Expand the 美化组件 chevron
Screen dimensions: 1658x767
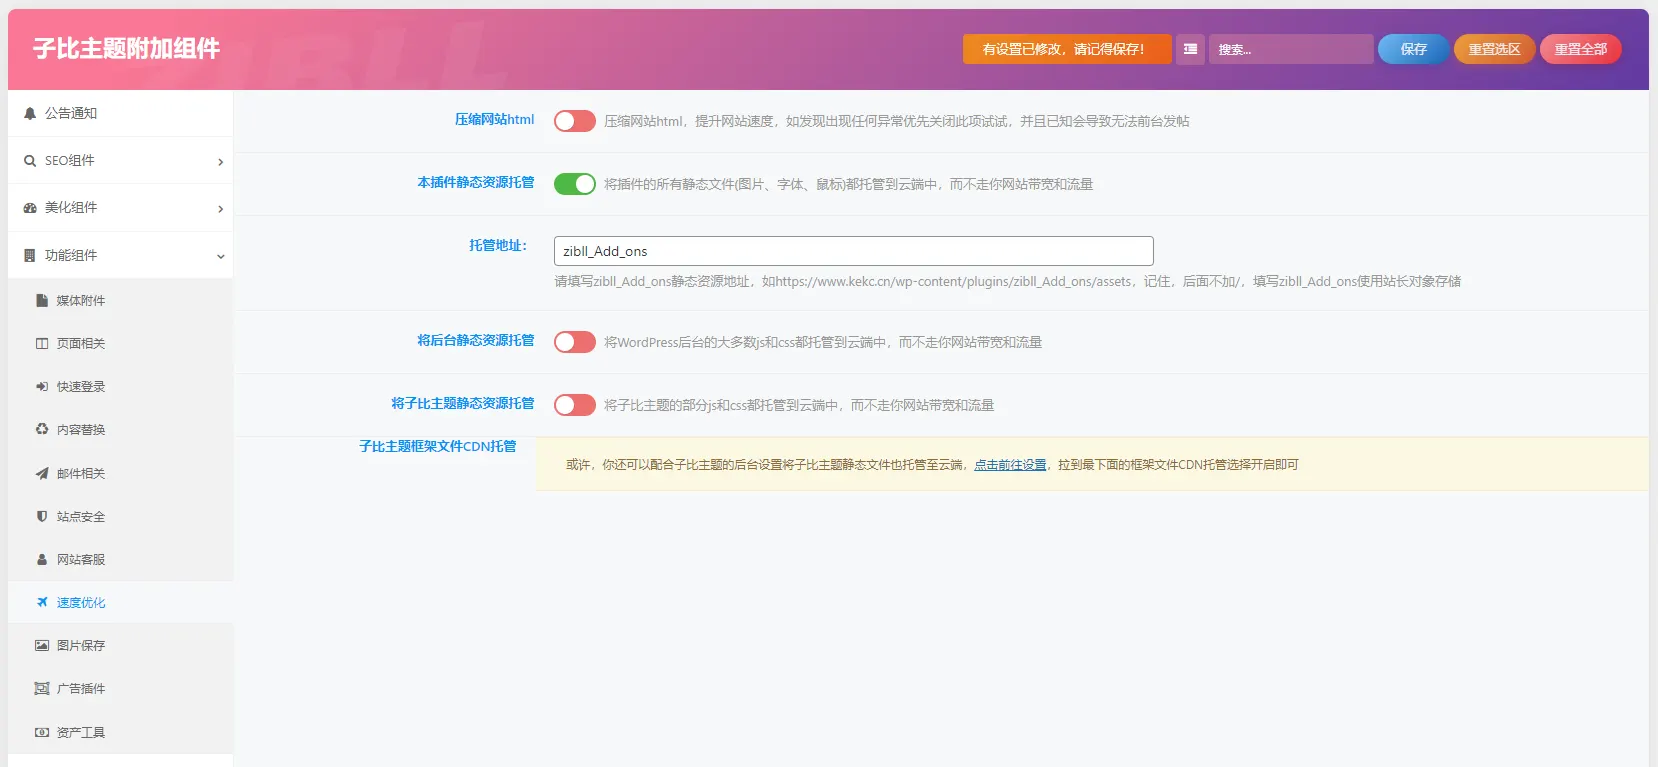(x=221, y=209)
